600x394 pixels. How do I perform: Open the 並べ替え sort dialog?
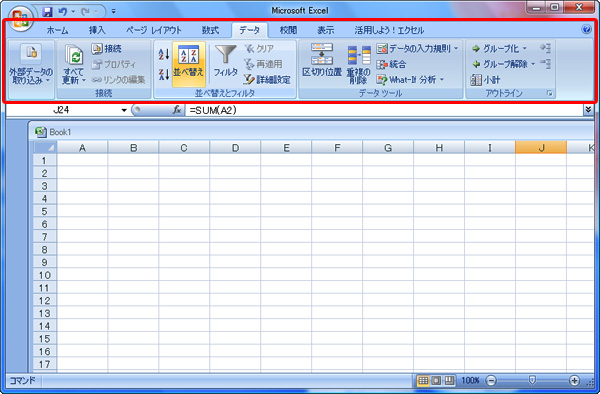(x=189, y=64)
